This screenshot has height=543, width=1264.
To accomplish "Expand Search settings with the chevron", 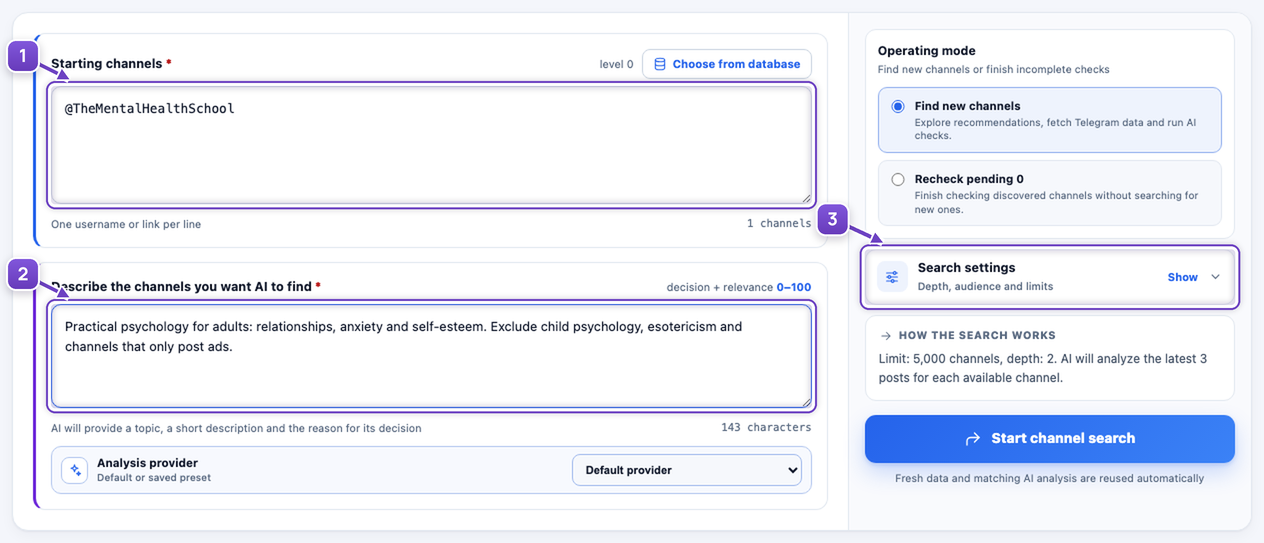I will (1215, 277).
